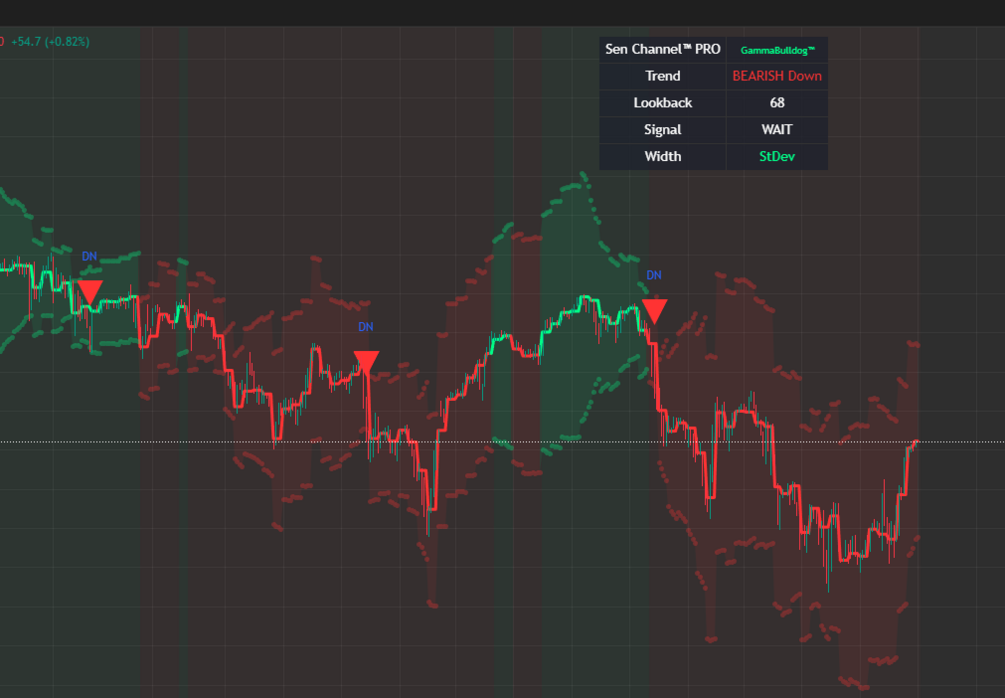Click the WAIT signal value

[x=777, y=130]
